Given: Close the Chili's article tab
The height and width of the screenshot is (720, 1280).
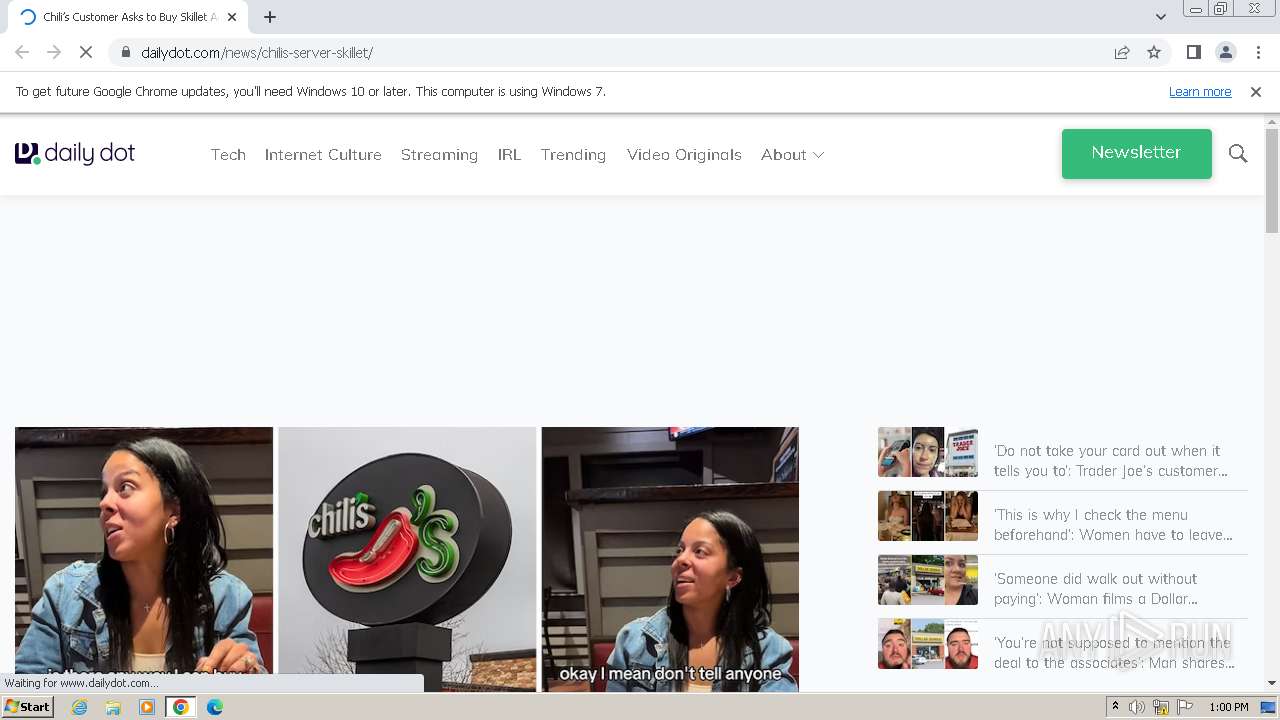Looking at the screenshot, I should pos(232,17).
